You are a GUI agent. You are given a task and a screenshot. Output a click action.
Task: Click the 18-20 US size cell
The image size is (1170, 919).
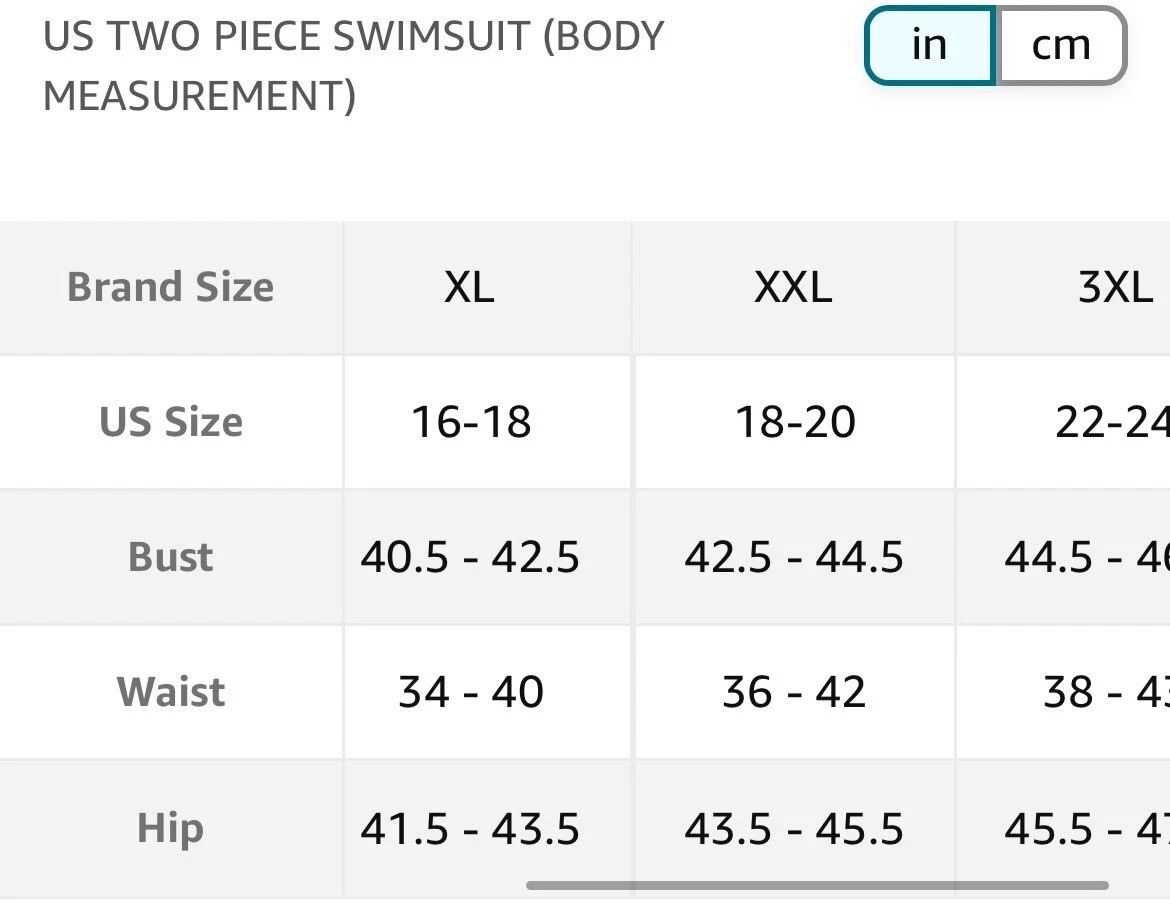point(794,422)
